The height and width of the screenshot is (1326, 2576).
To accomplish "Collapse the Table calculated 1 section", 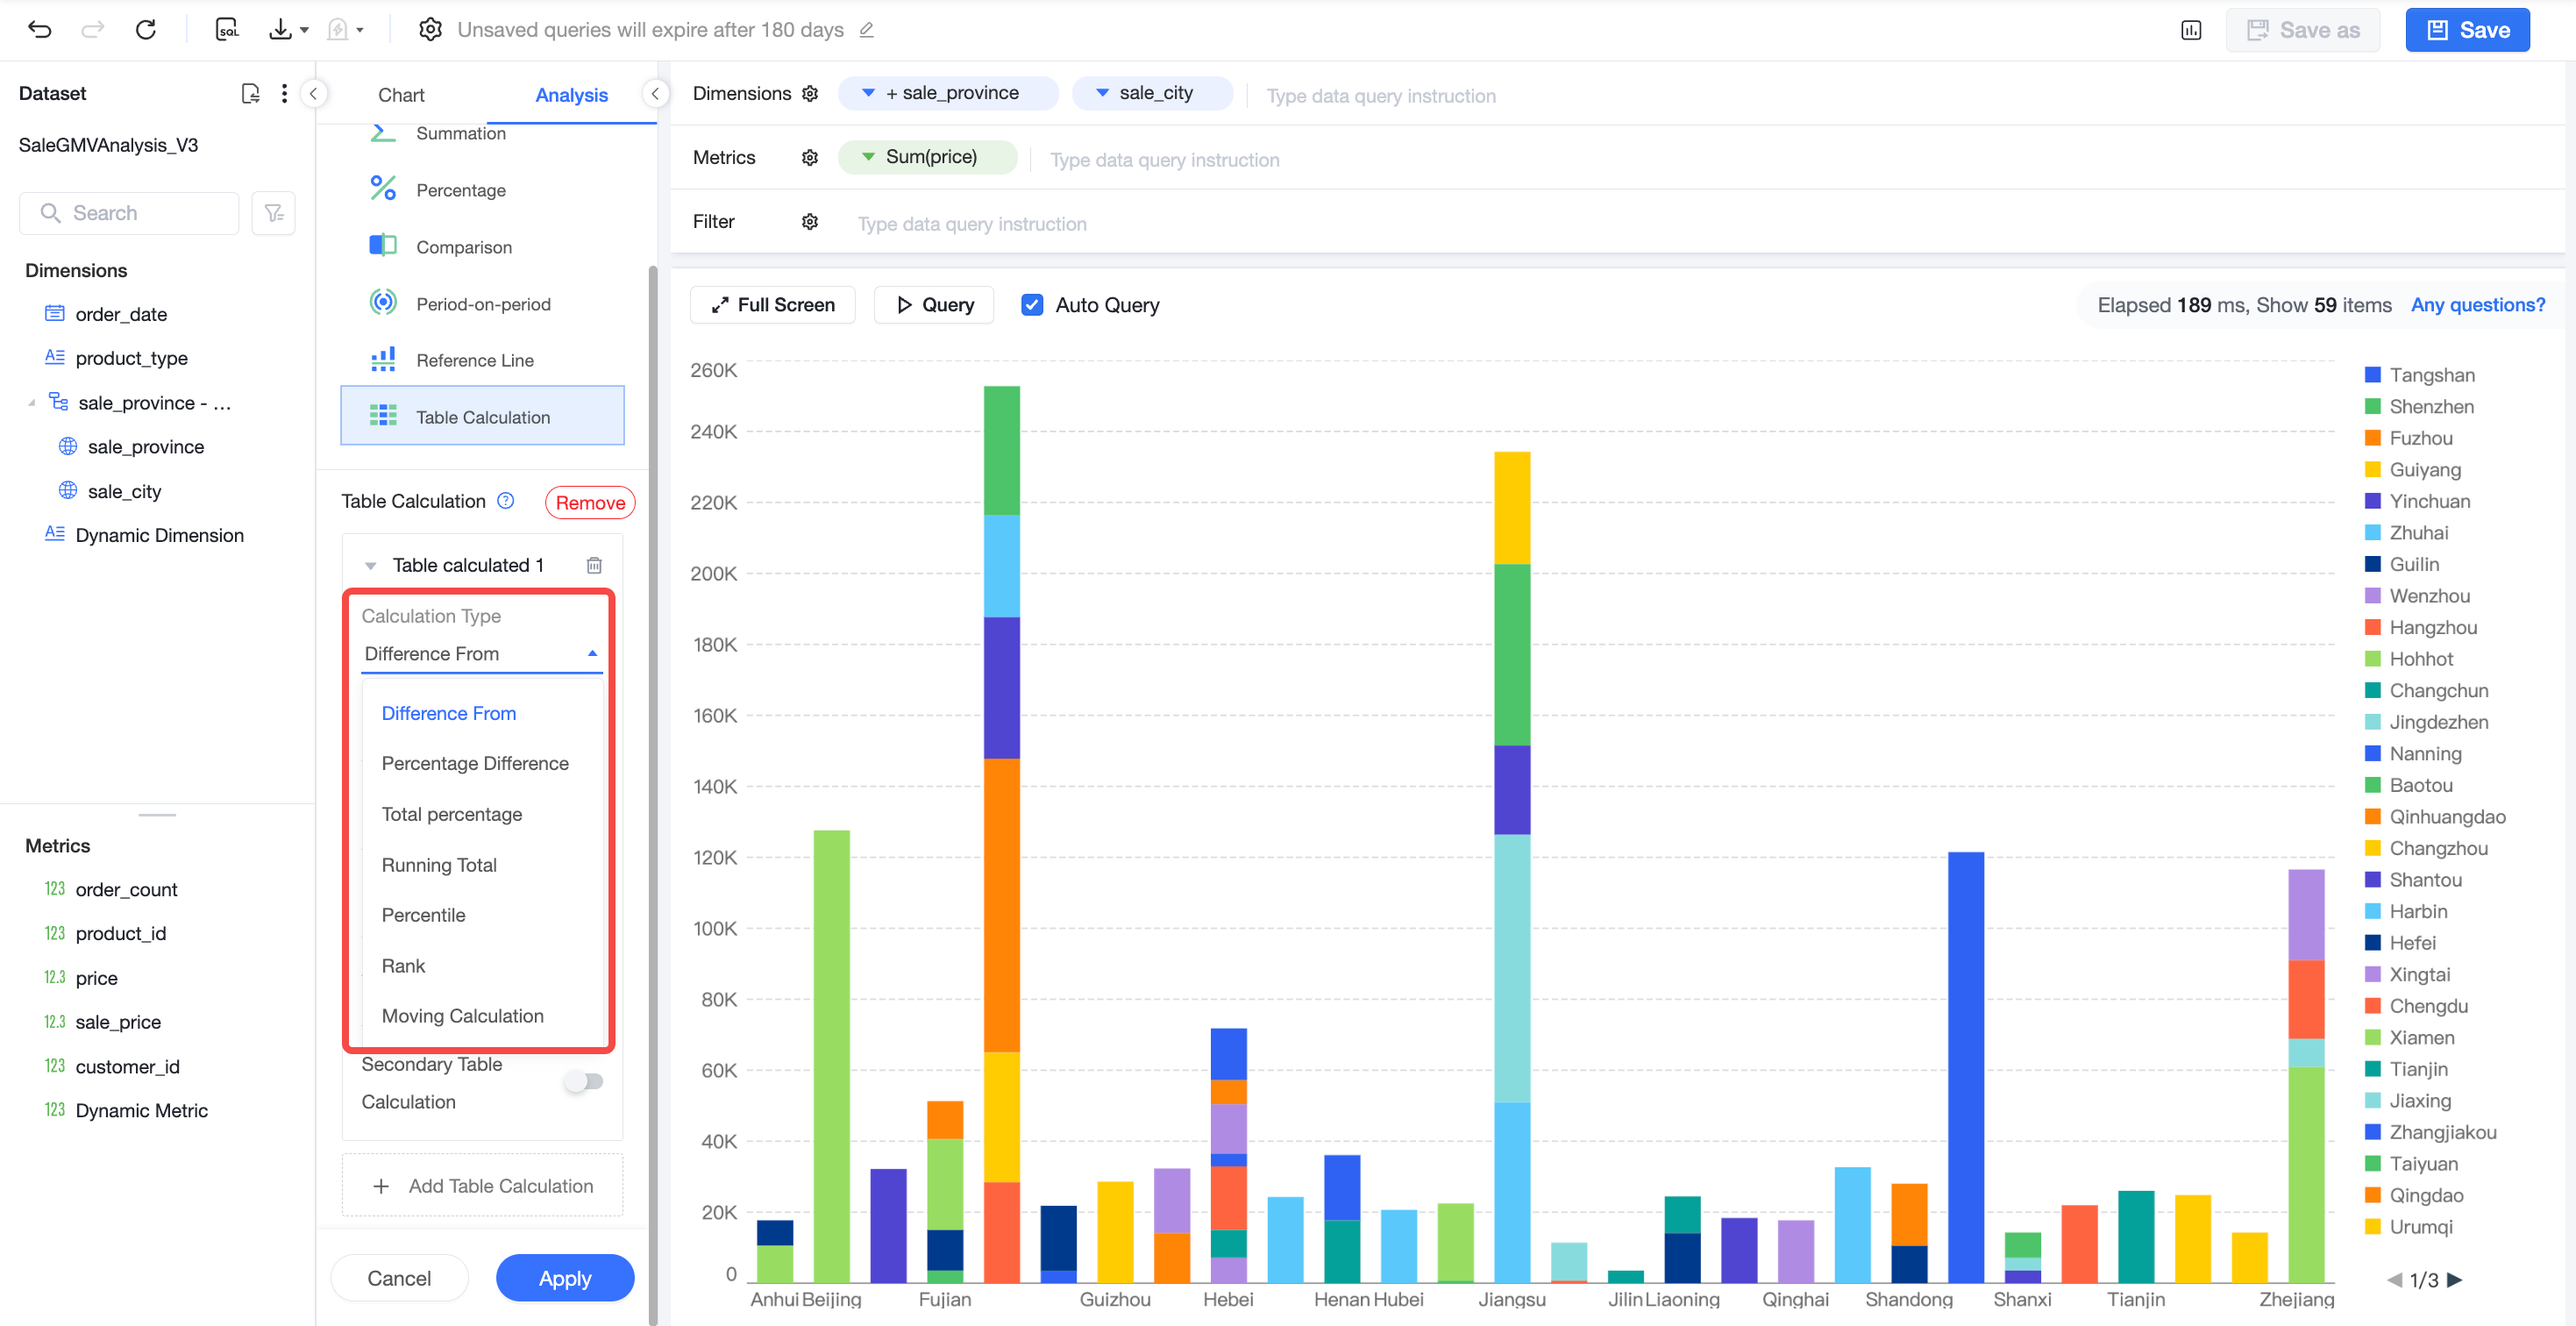I will [371, 565].
